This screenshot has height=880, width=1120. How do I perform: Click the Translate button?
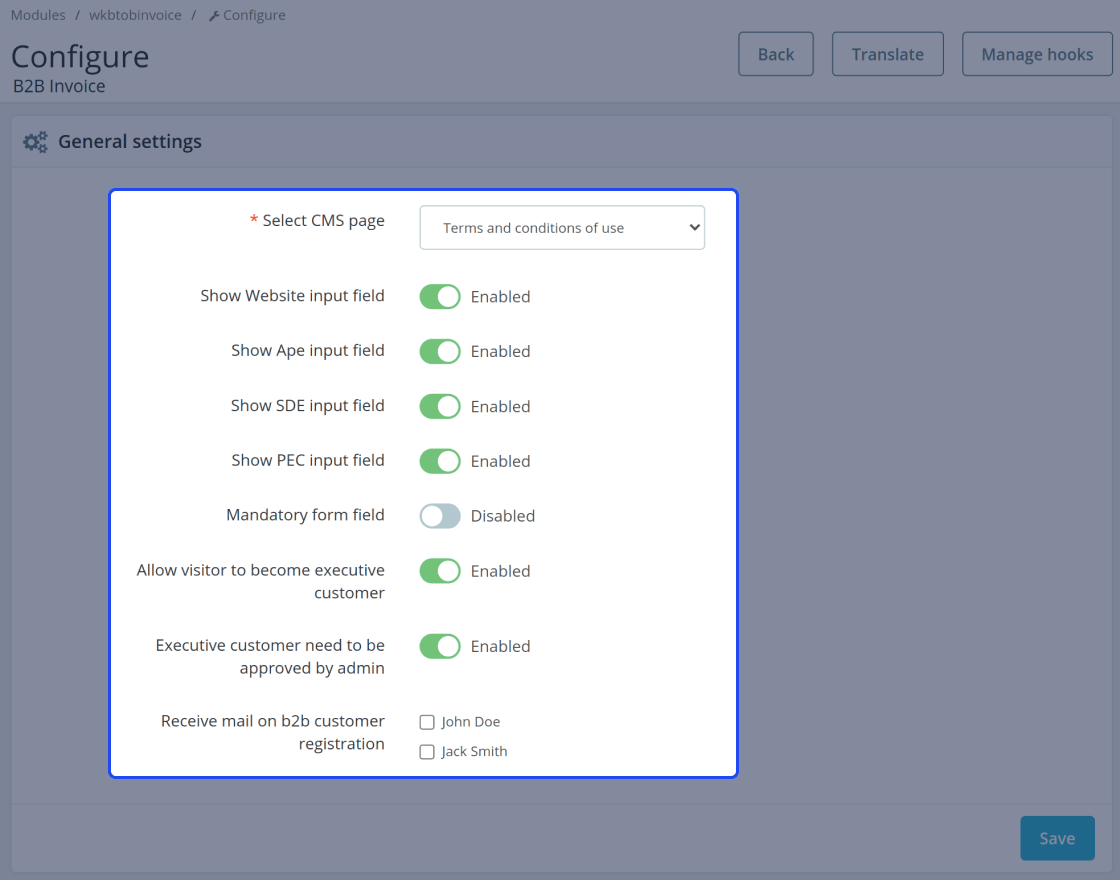[888, 54]
